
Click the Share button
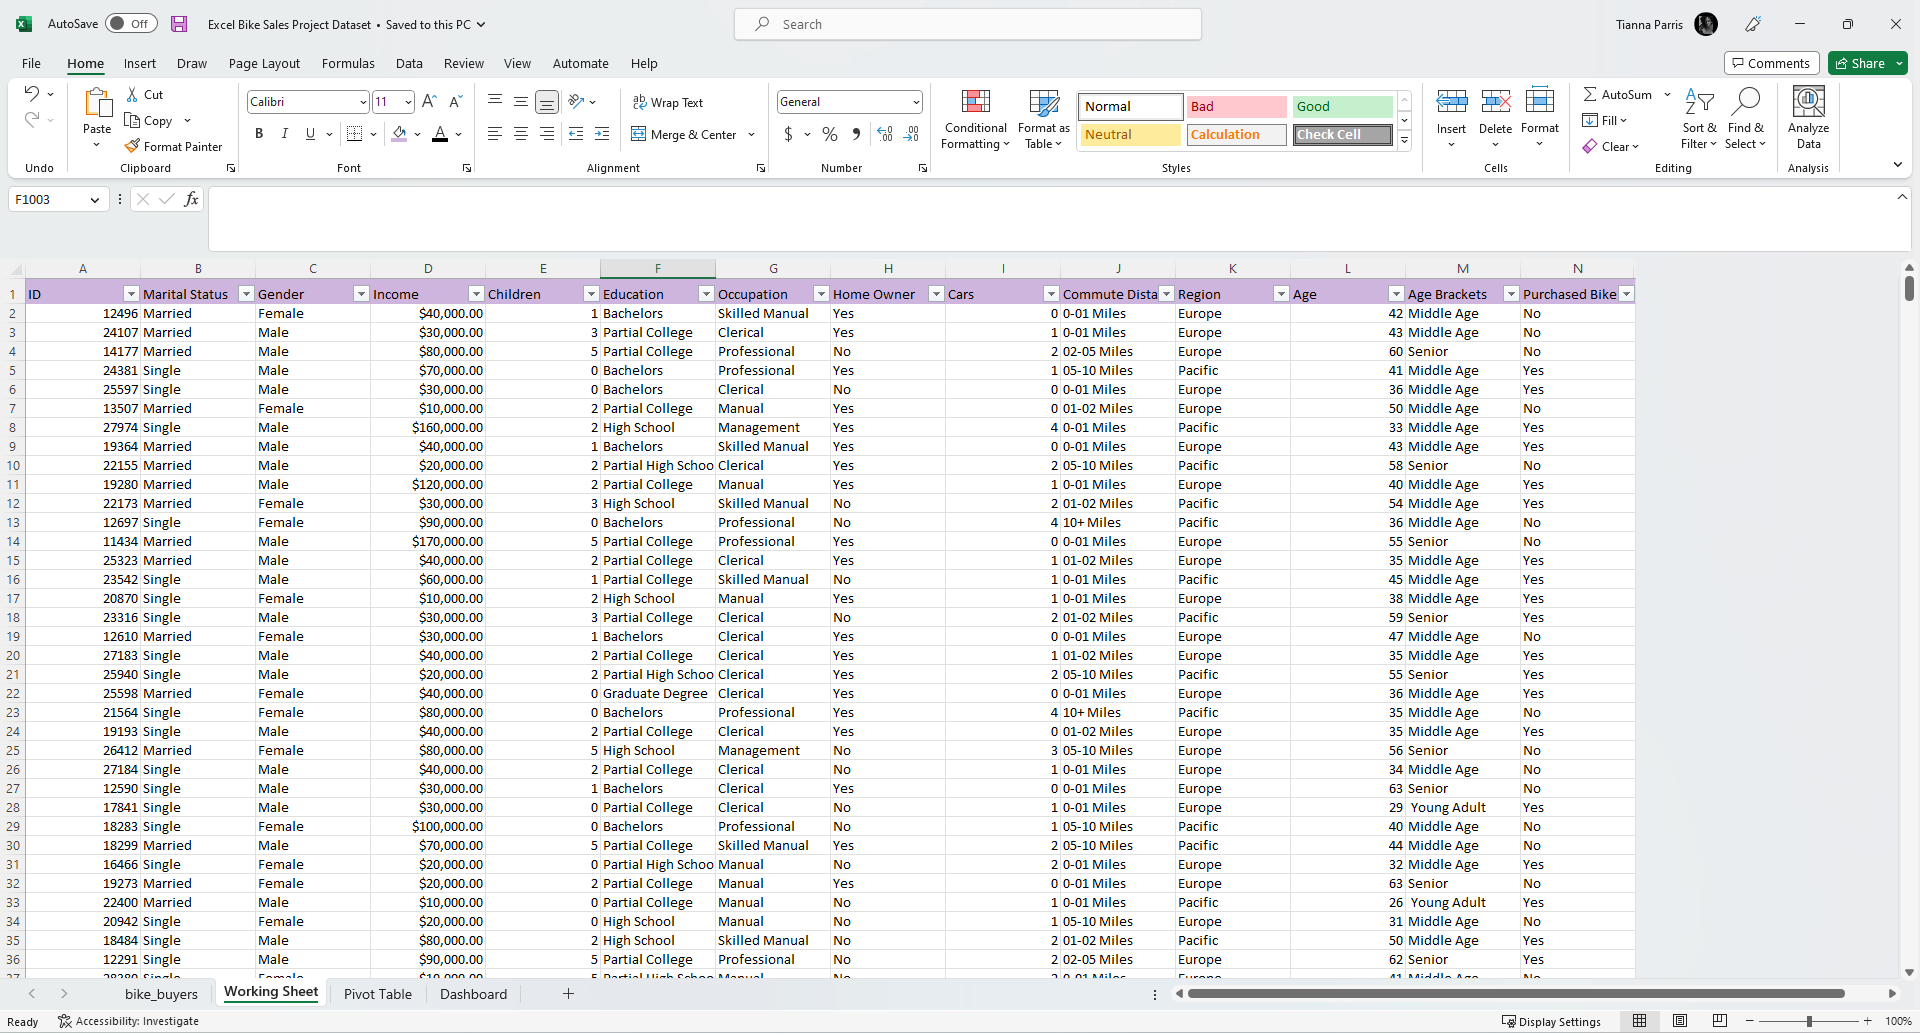1864,62
